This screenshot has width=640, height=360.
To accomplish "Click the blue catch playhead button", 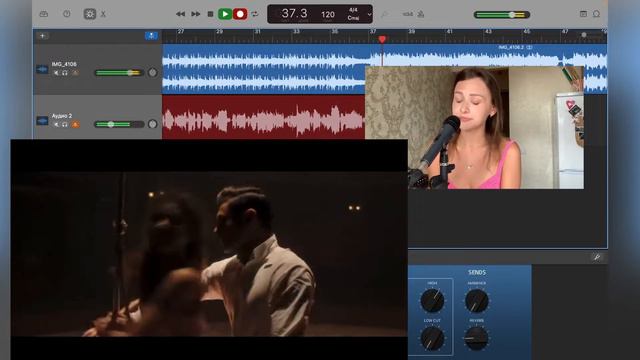I will [x=151, y=36].
